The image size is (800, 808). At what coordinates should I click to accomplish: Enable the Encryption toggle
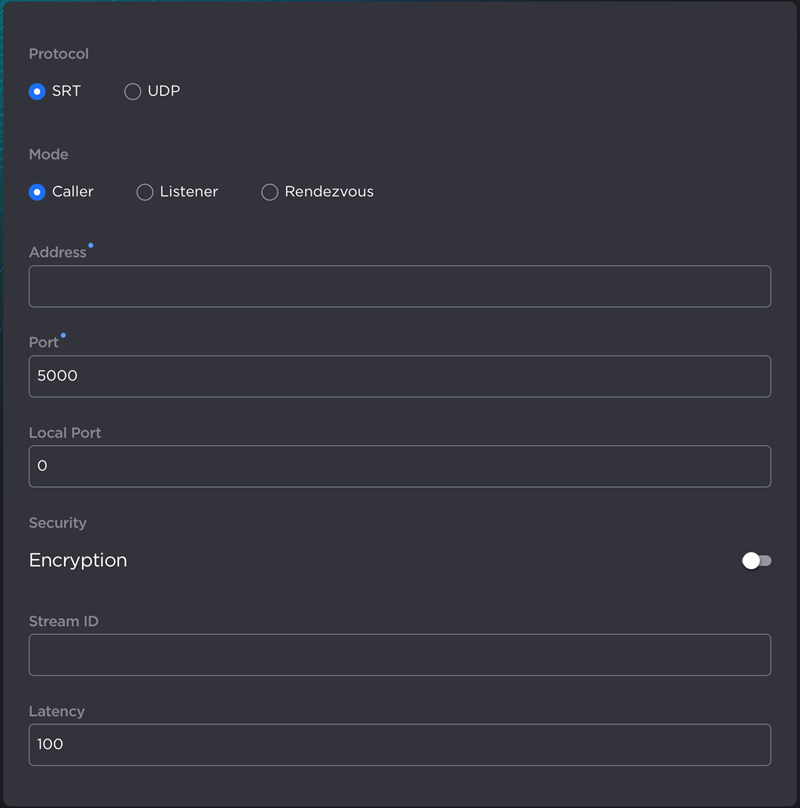tap(757, 560)
